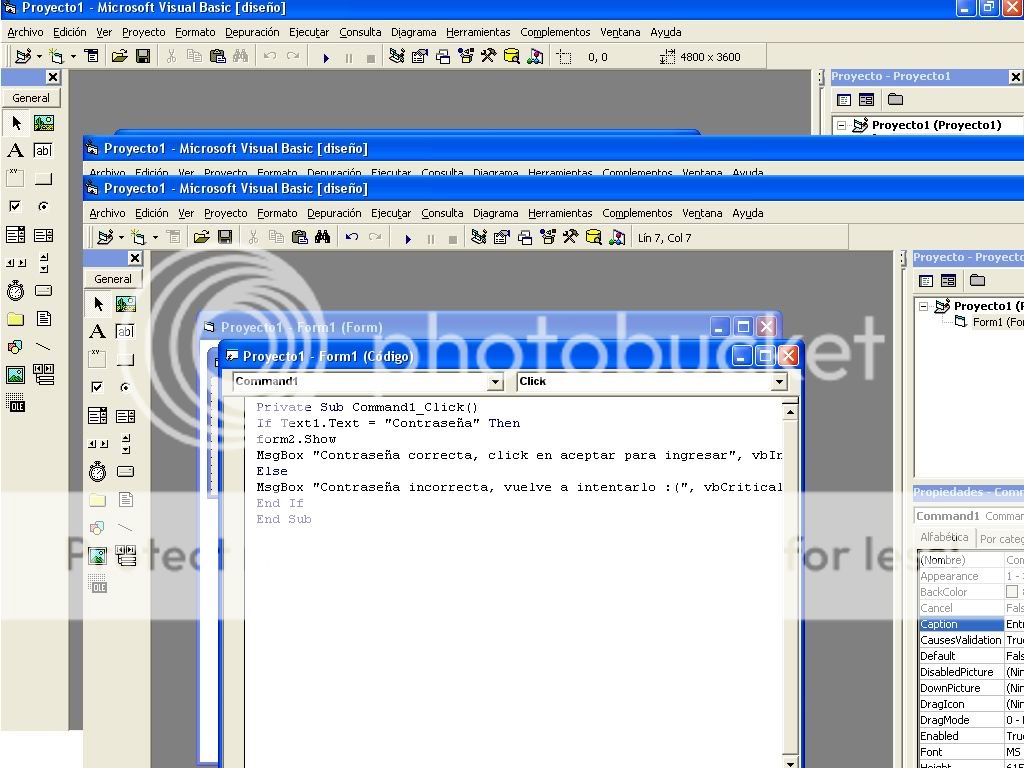Select the Form1 item in front Project tree
The width and height of the screenshot is (1024, 768).
997,322
